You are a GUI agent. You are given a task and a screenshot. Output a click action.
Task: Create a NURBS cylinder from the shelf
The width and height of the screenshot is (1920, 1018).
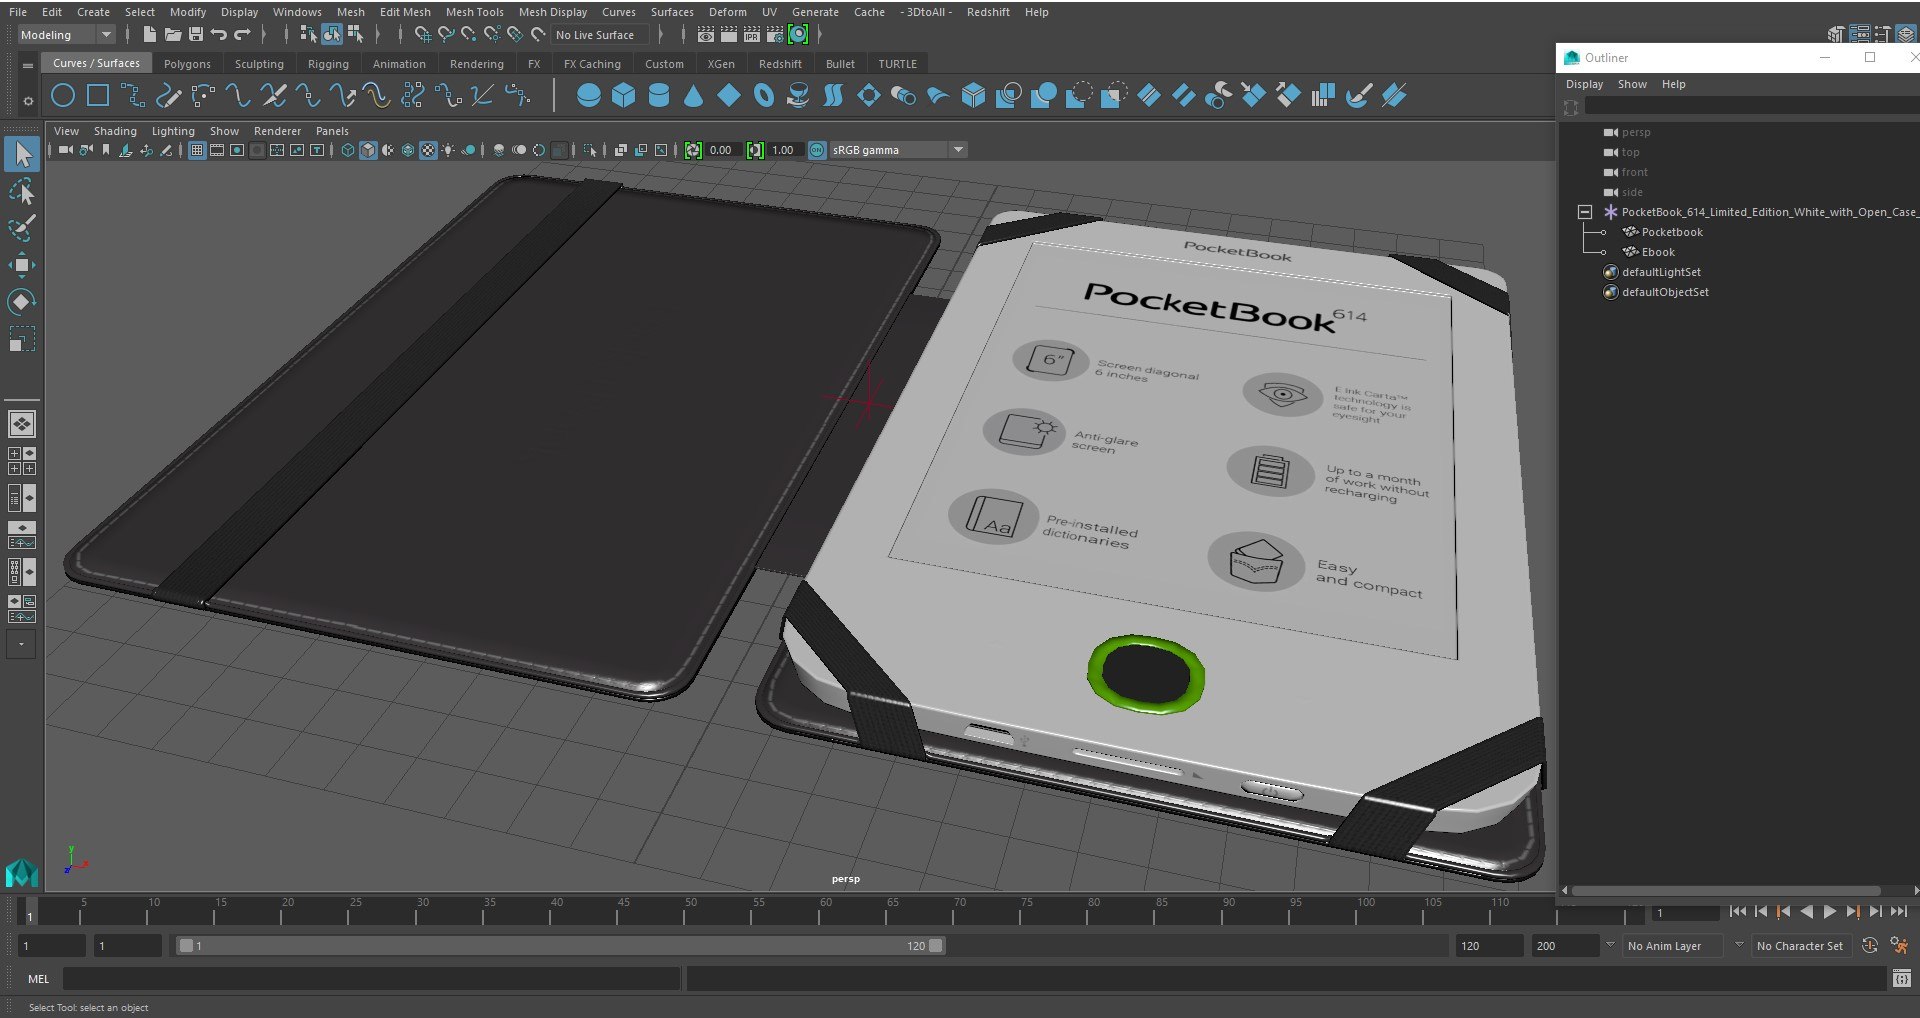(659, 96)
